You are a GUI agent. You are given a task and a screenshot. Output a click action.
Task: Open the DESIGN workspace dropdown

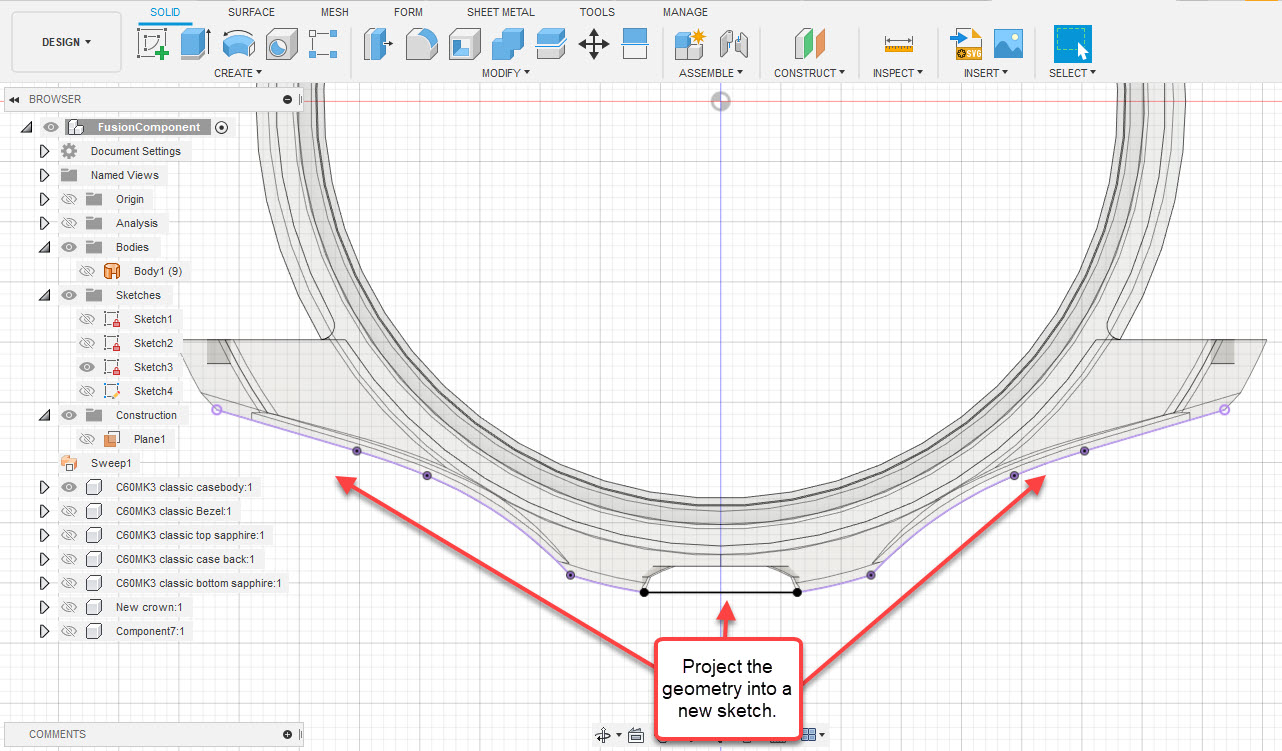(x=66, y=42)
